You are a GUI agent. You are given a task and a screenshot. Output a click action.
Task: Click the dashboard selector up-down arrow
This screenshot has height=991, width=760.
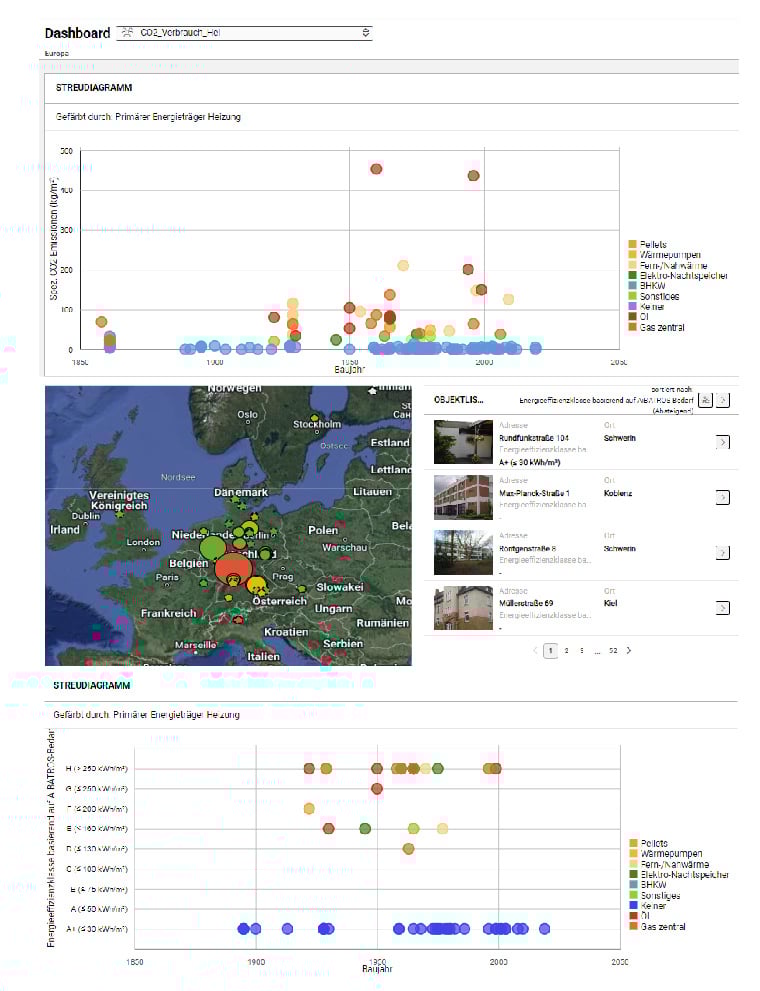[366, 32]
